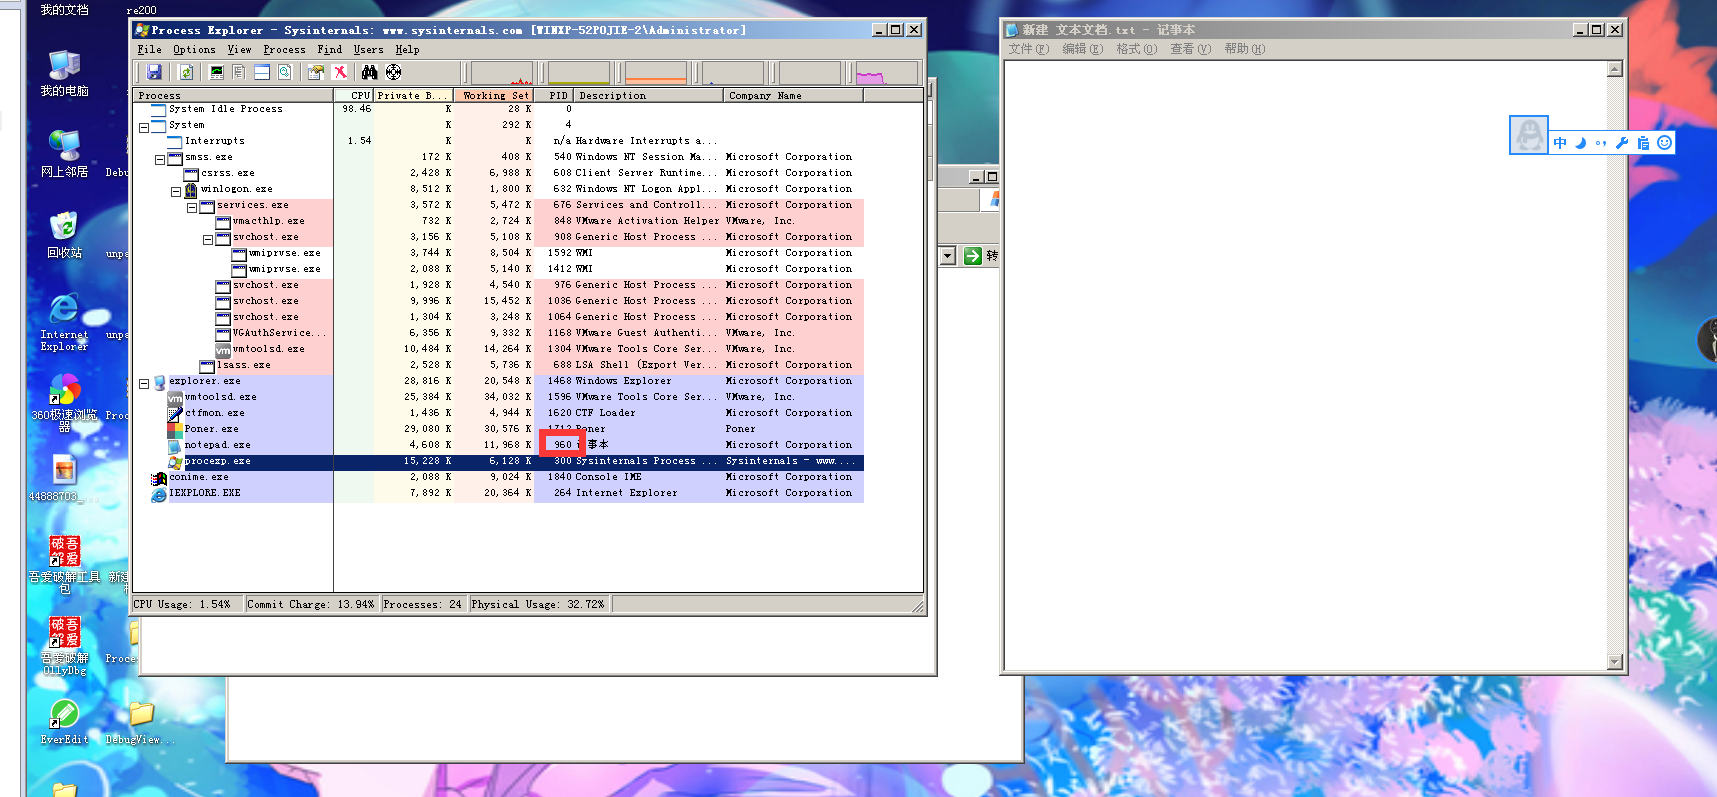Click the EverEdit desktop shortcut
Viewport: 1717px width, 797px height.
click(64, 721)
